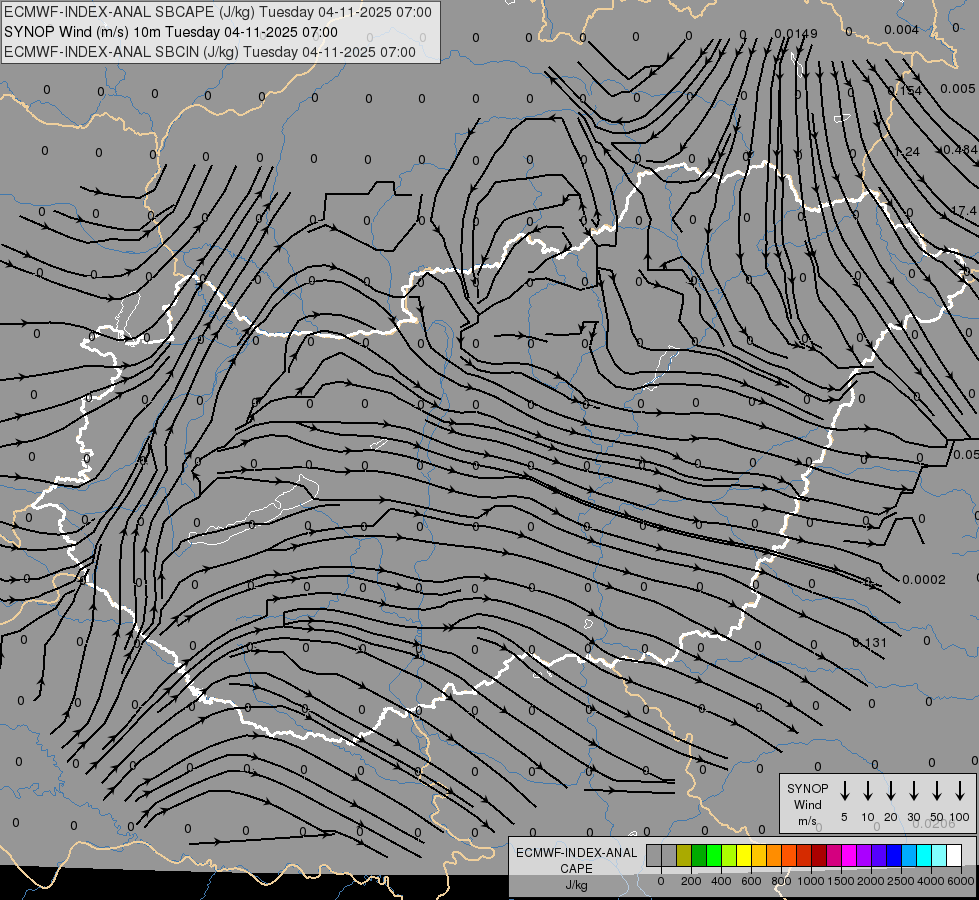Pick the white swatch before 6000
This screenshot has width=979, height=900.
click(x=953, y=855)
